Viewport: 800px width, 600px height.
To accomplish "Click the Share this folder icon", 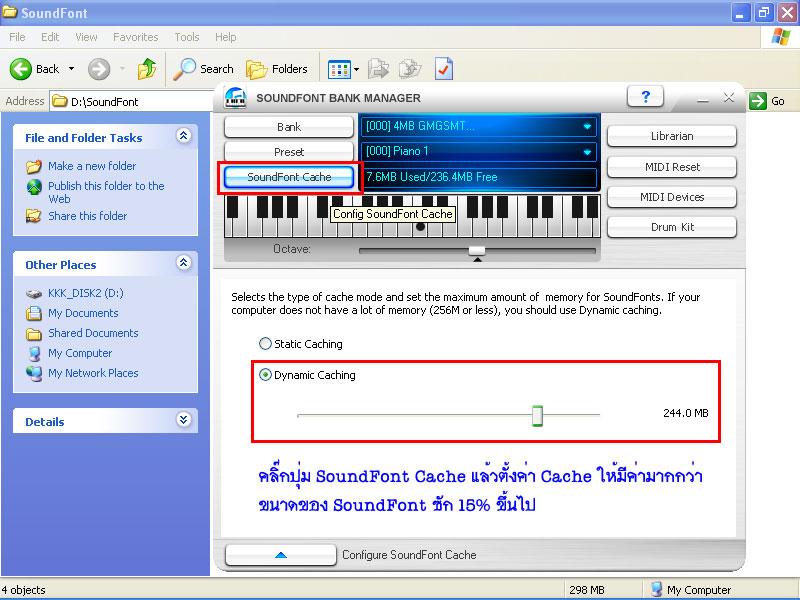I will click(34, 216).
